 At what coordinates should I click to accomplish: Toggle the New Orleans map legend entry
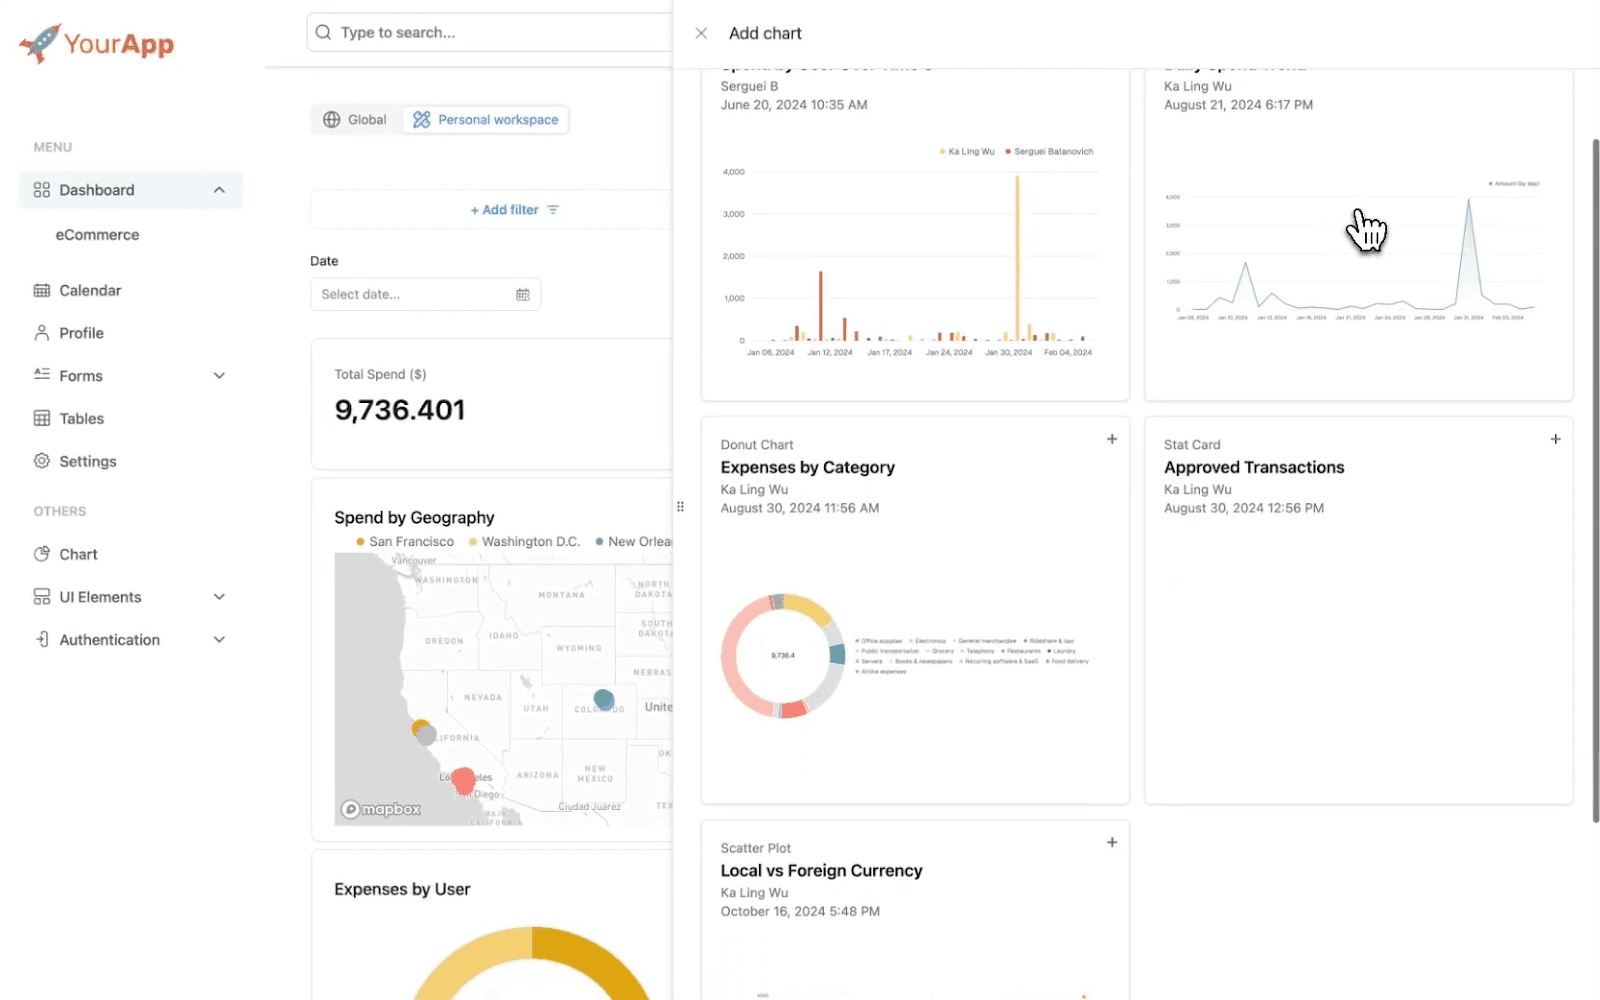pos(634,541)
